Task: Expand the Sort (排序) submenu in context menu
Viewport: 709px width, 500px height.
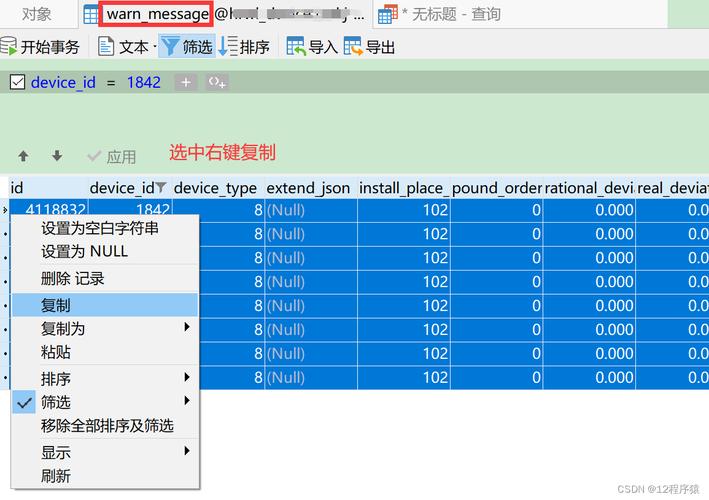Action: point(105,378)
